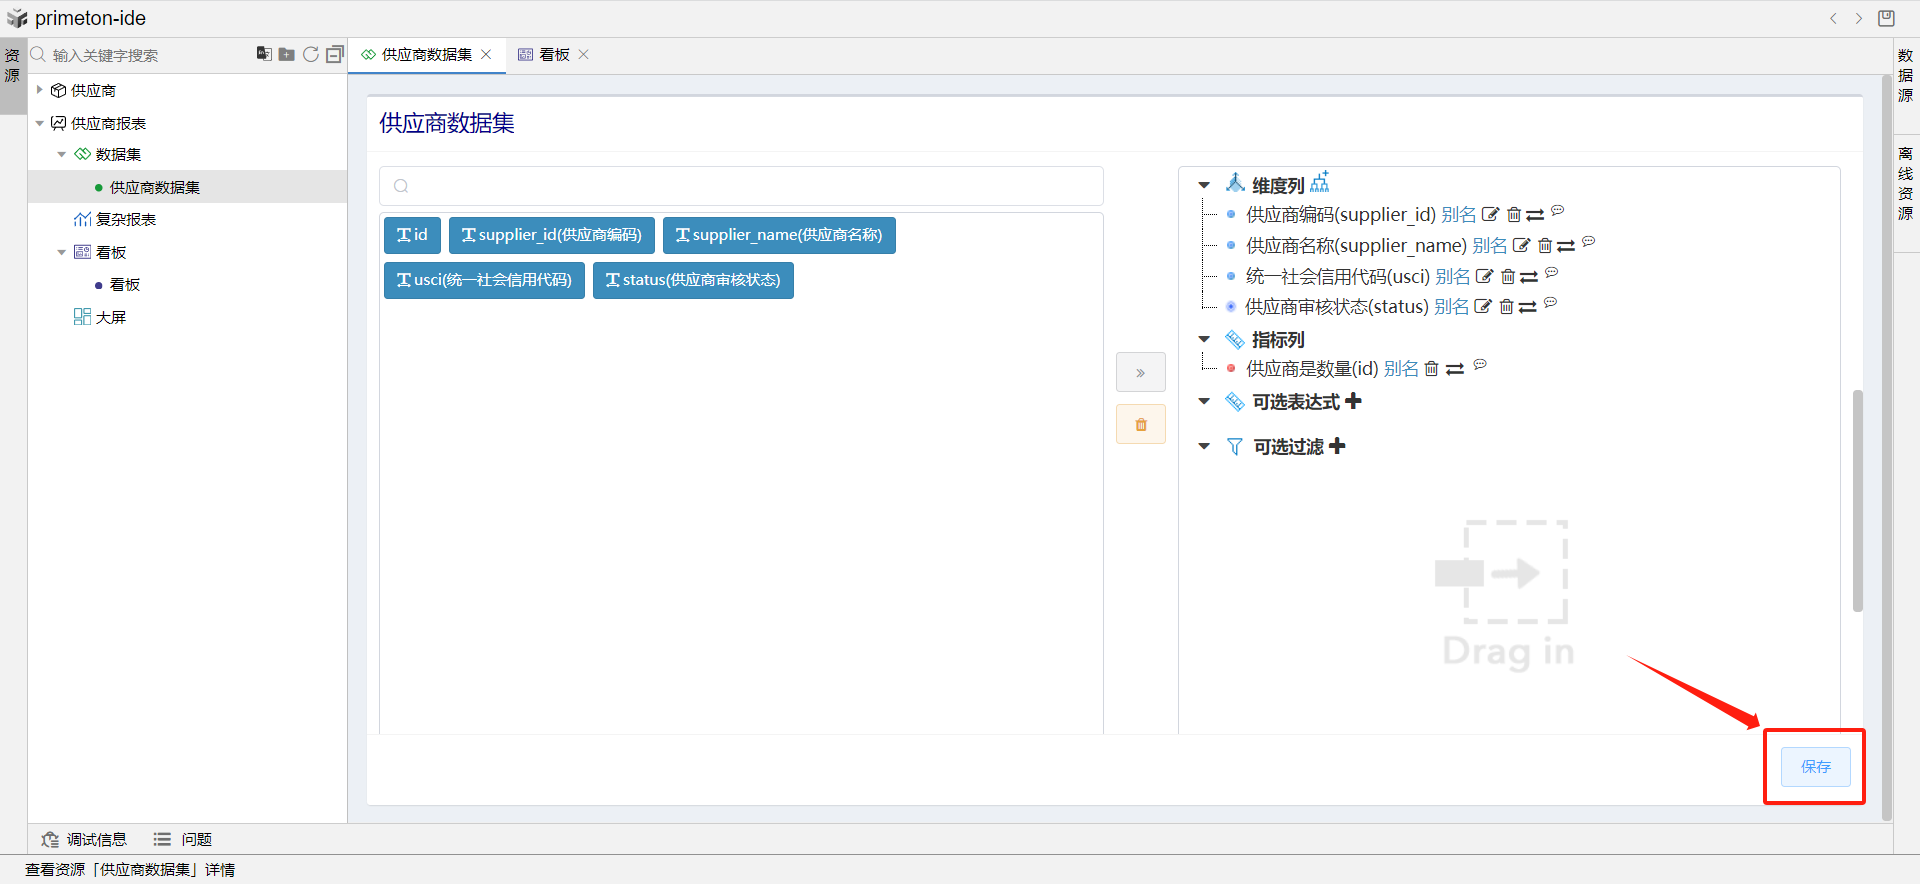Click the plus icon next to 可选表达式
Image resolution: width=1920 pixels, height=885 pixels.
(x=1354, y=401)
